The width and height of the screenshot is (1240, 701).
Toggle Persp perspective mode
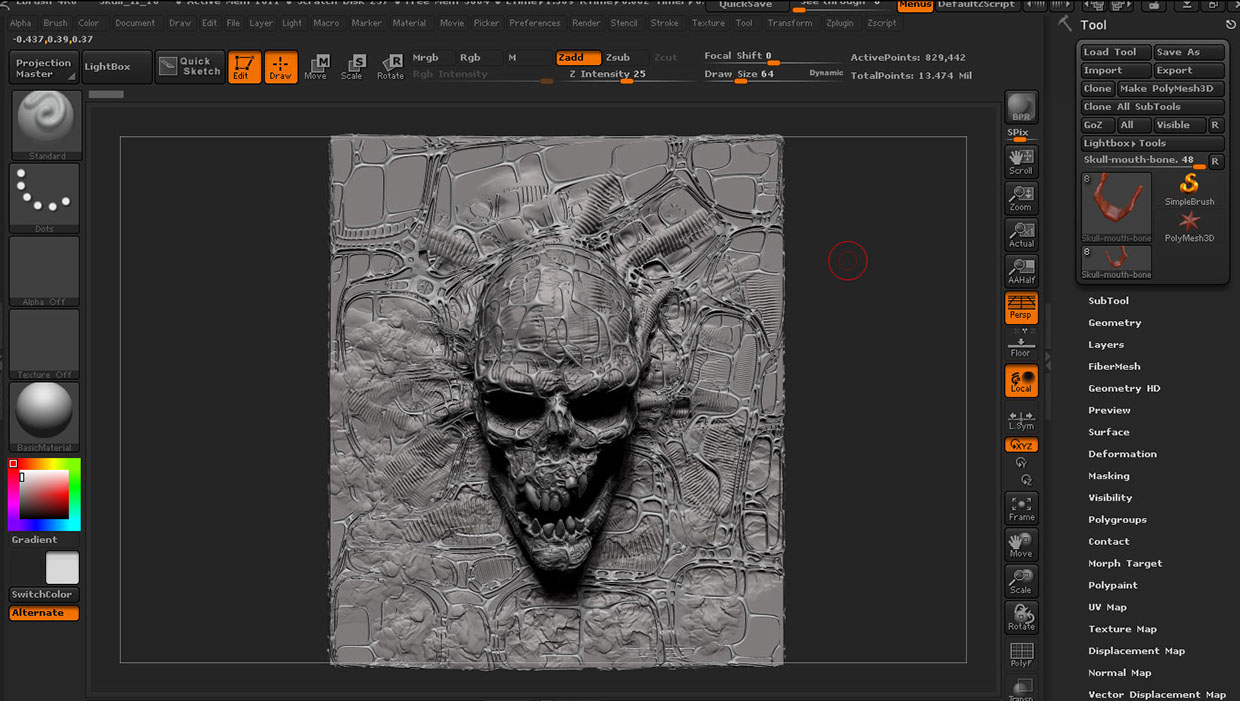[1021, 307]
